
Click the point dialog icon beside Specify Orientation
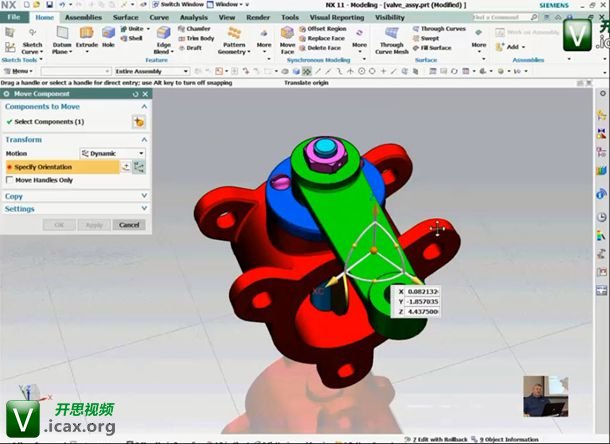pos(126,167)
